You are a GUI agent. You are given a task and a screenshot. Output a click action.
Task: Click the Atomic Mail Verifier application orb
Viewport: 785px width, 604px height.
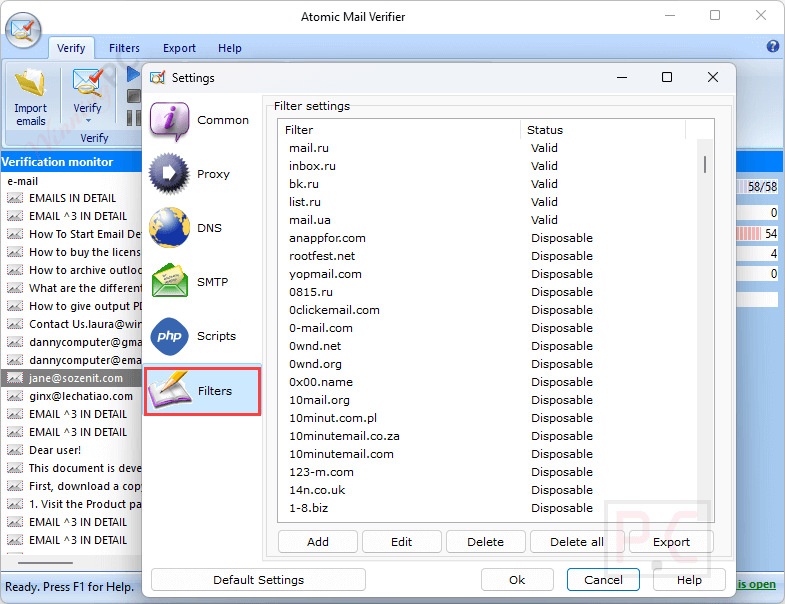coord(23,30)
